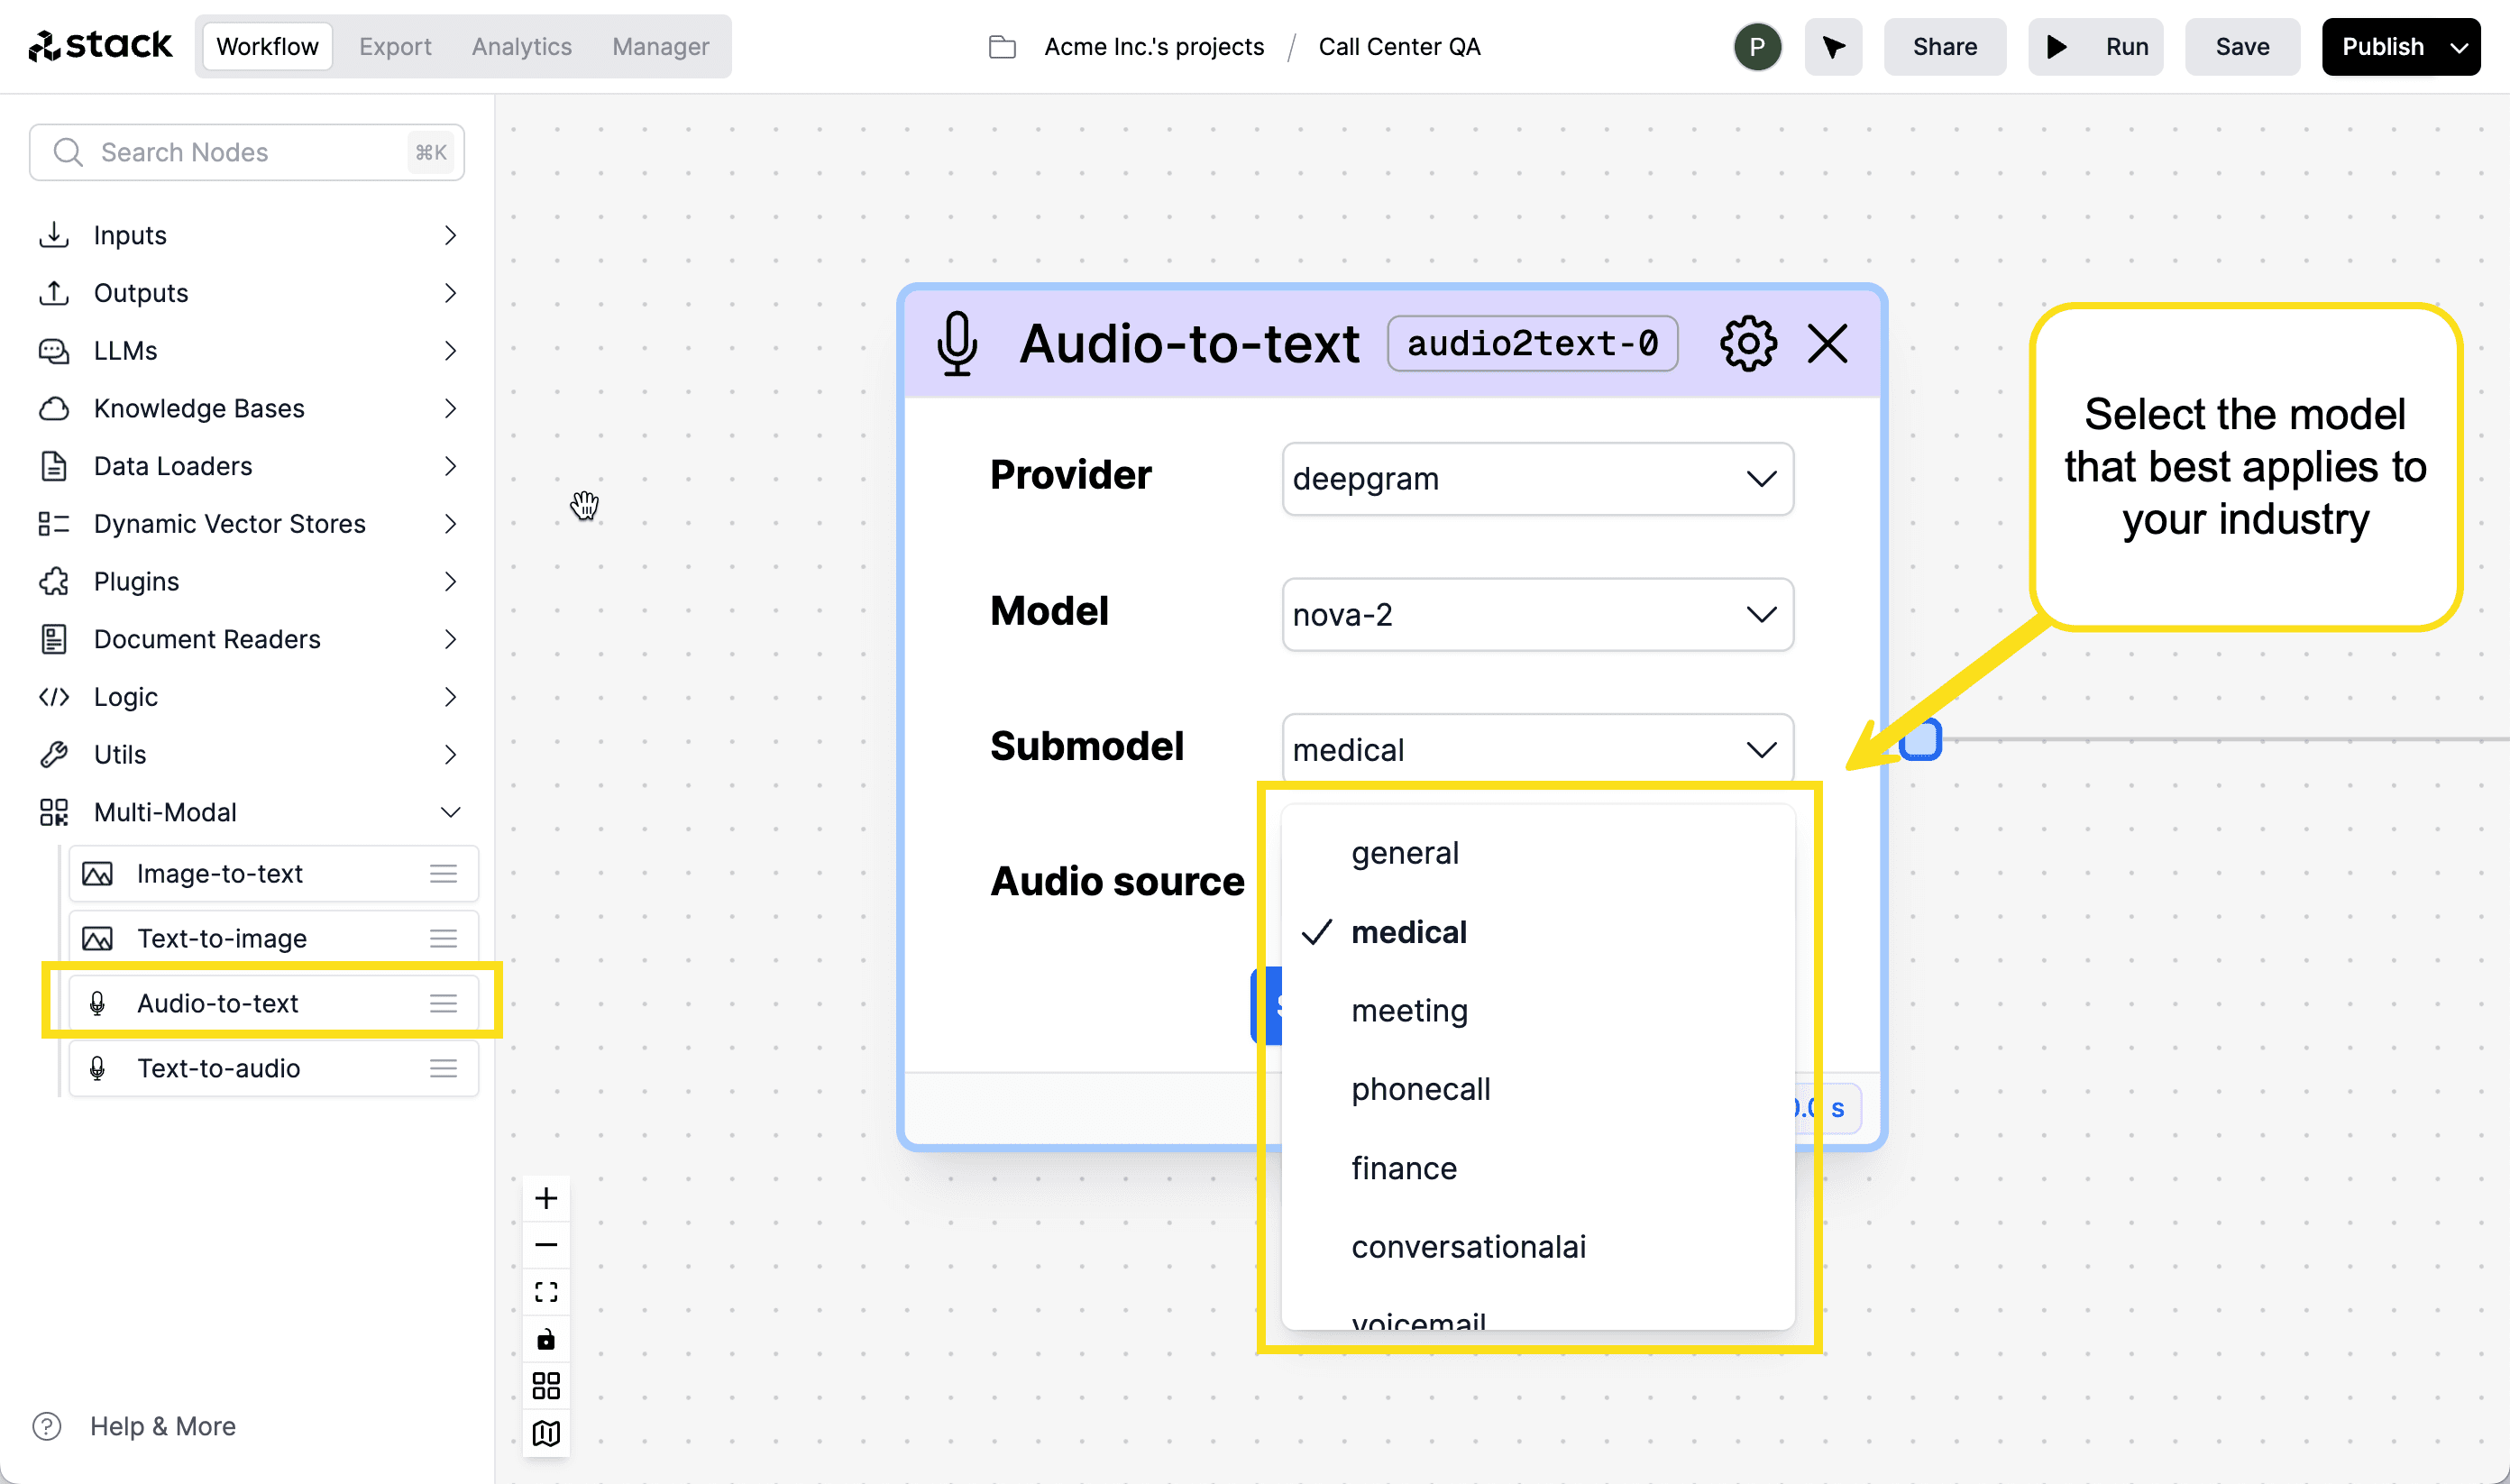Open the Provider dropdown
This screenshot has height=1484, width=2510.
1537,479
